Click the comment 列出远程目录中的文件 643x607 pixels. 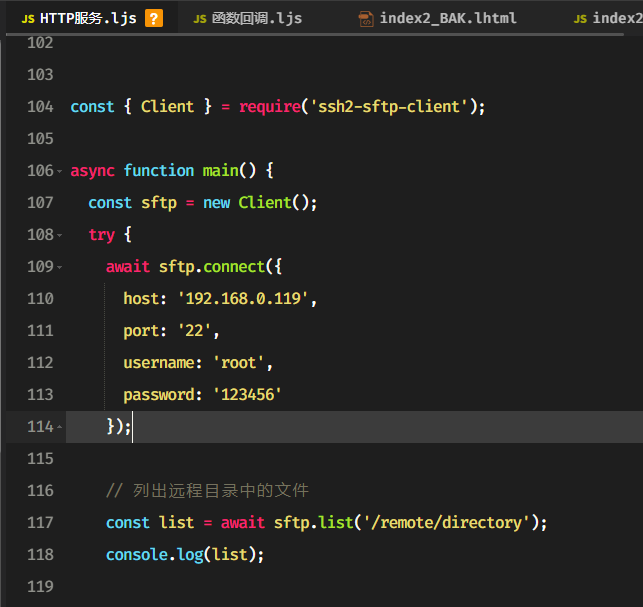tap(207, 491)
